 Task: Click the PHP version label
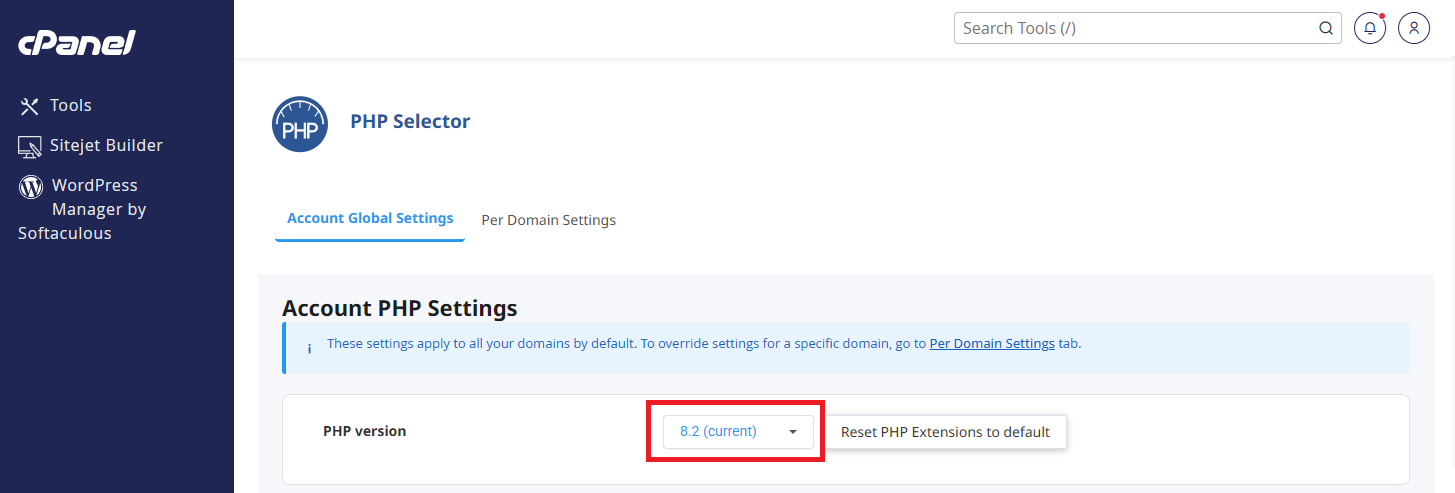[x=365, y=431]
